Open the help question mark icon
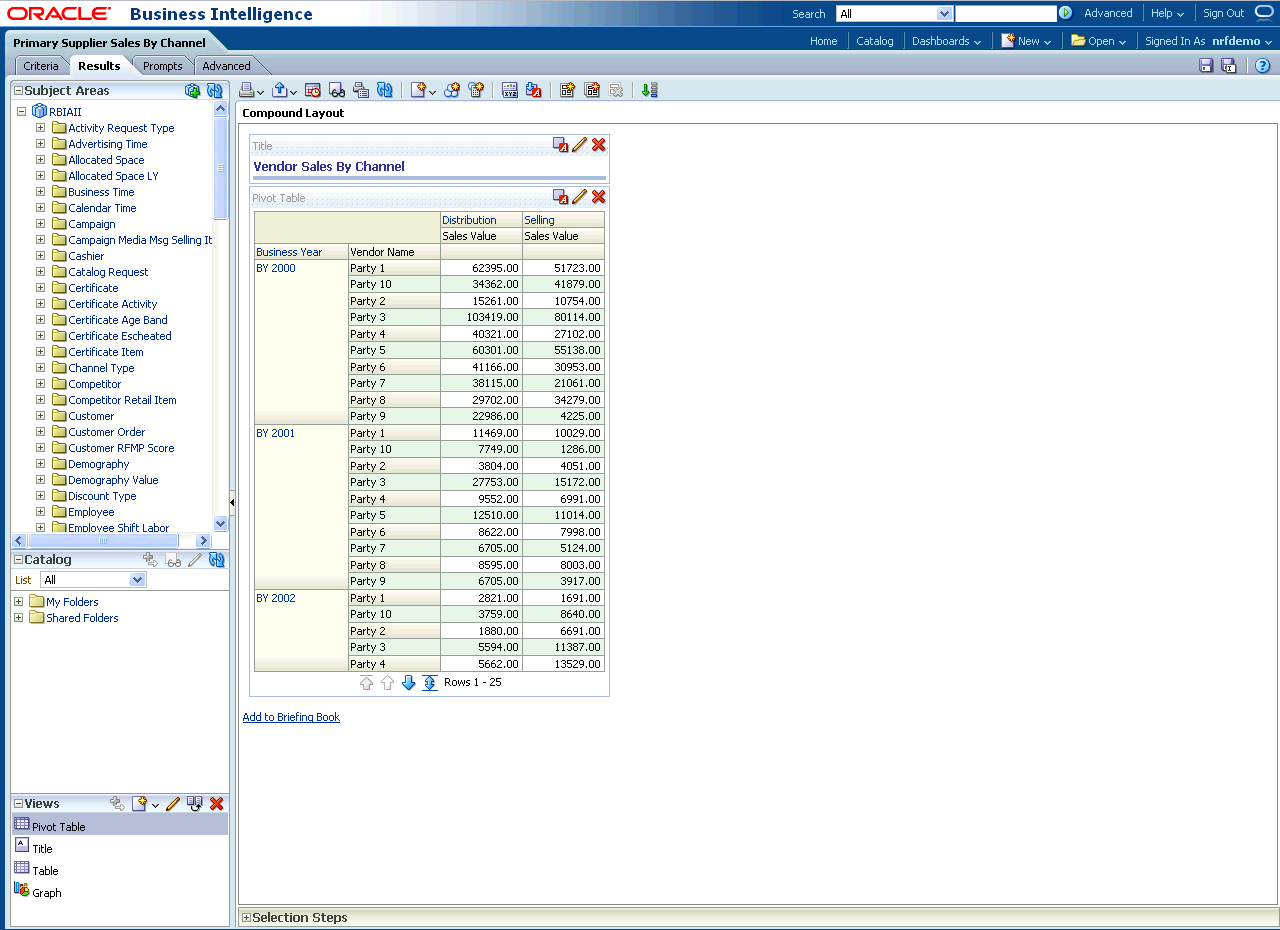The image size is (1280, 930). (1263, 66)
